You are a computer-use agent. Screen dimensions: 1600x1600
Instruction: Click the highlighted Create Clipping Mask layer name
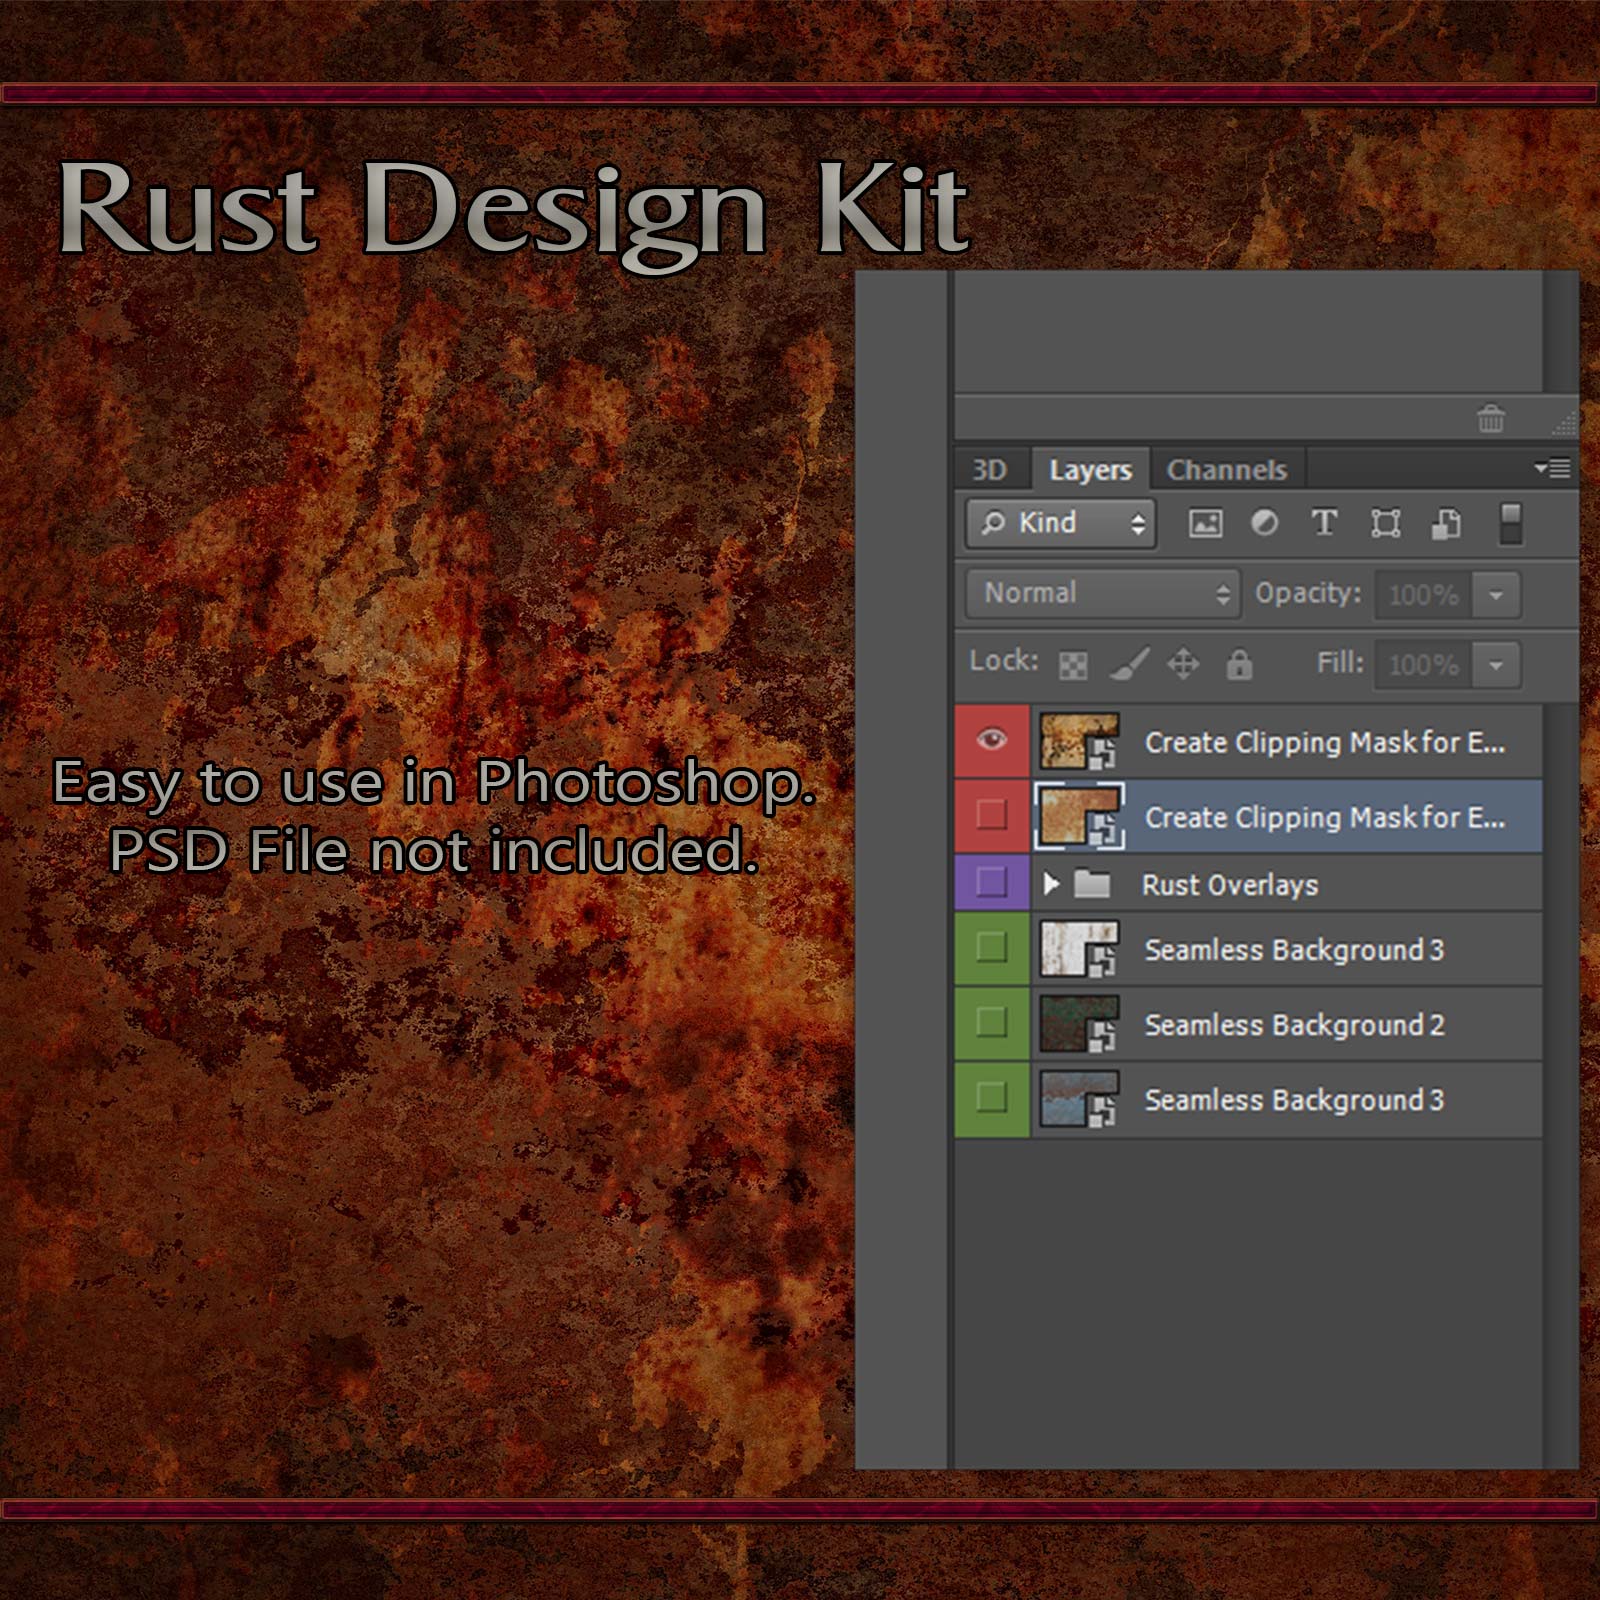(1324, 817)
